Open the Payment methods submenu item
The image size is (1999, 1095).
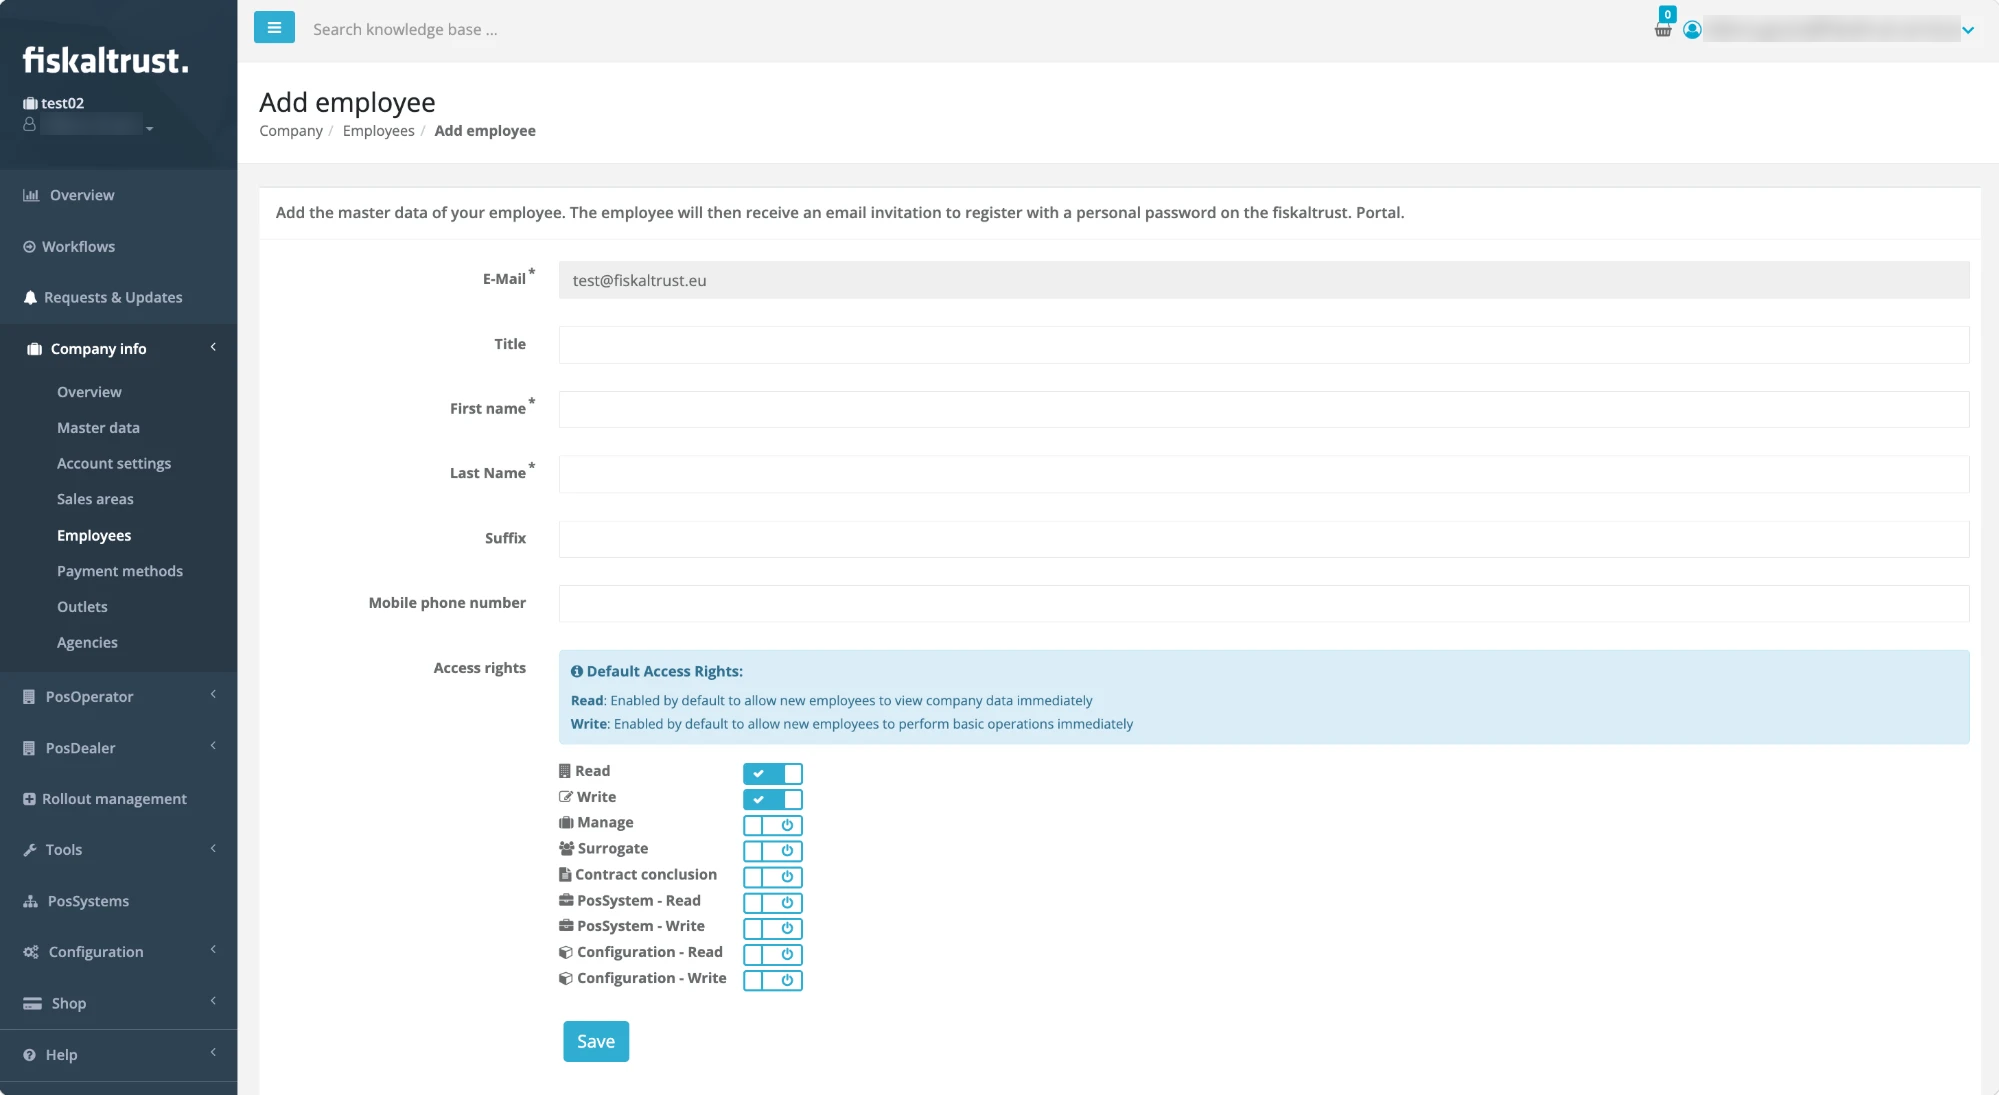[x=120, y=571]
